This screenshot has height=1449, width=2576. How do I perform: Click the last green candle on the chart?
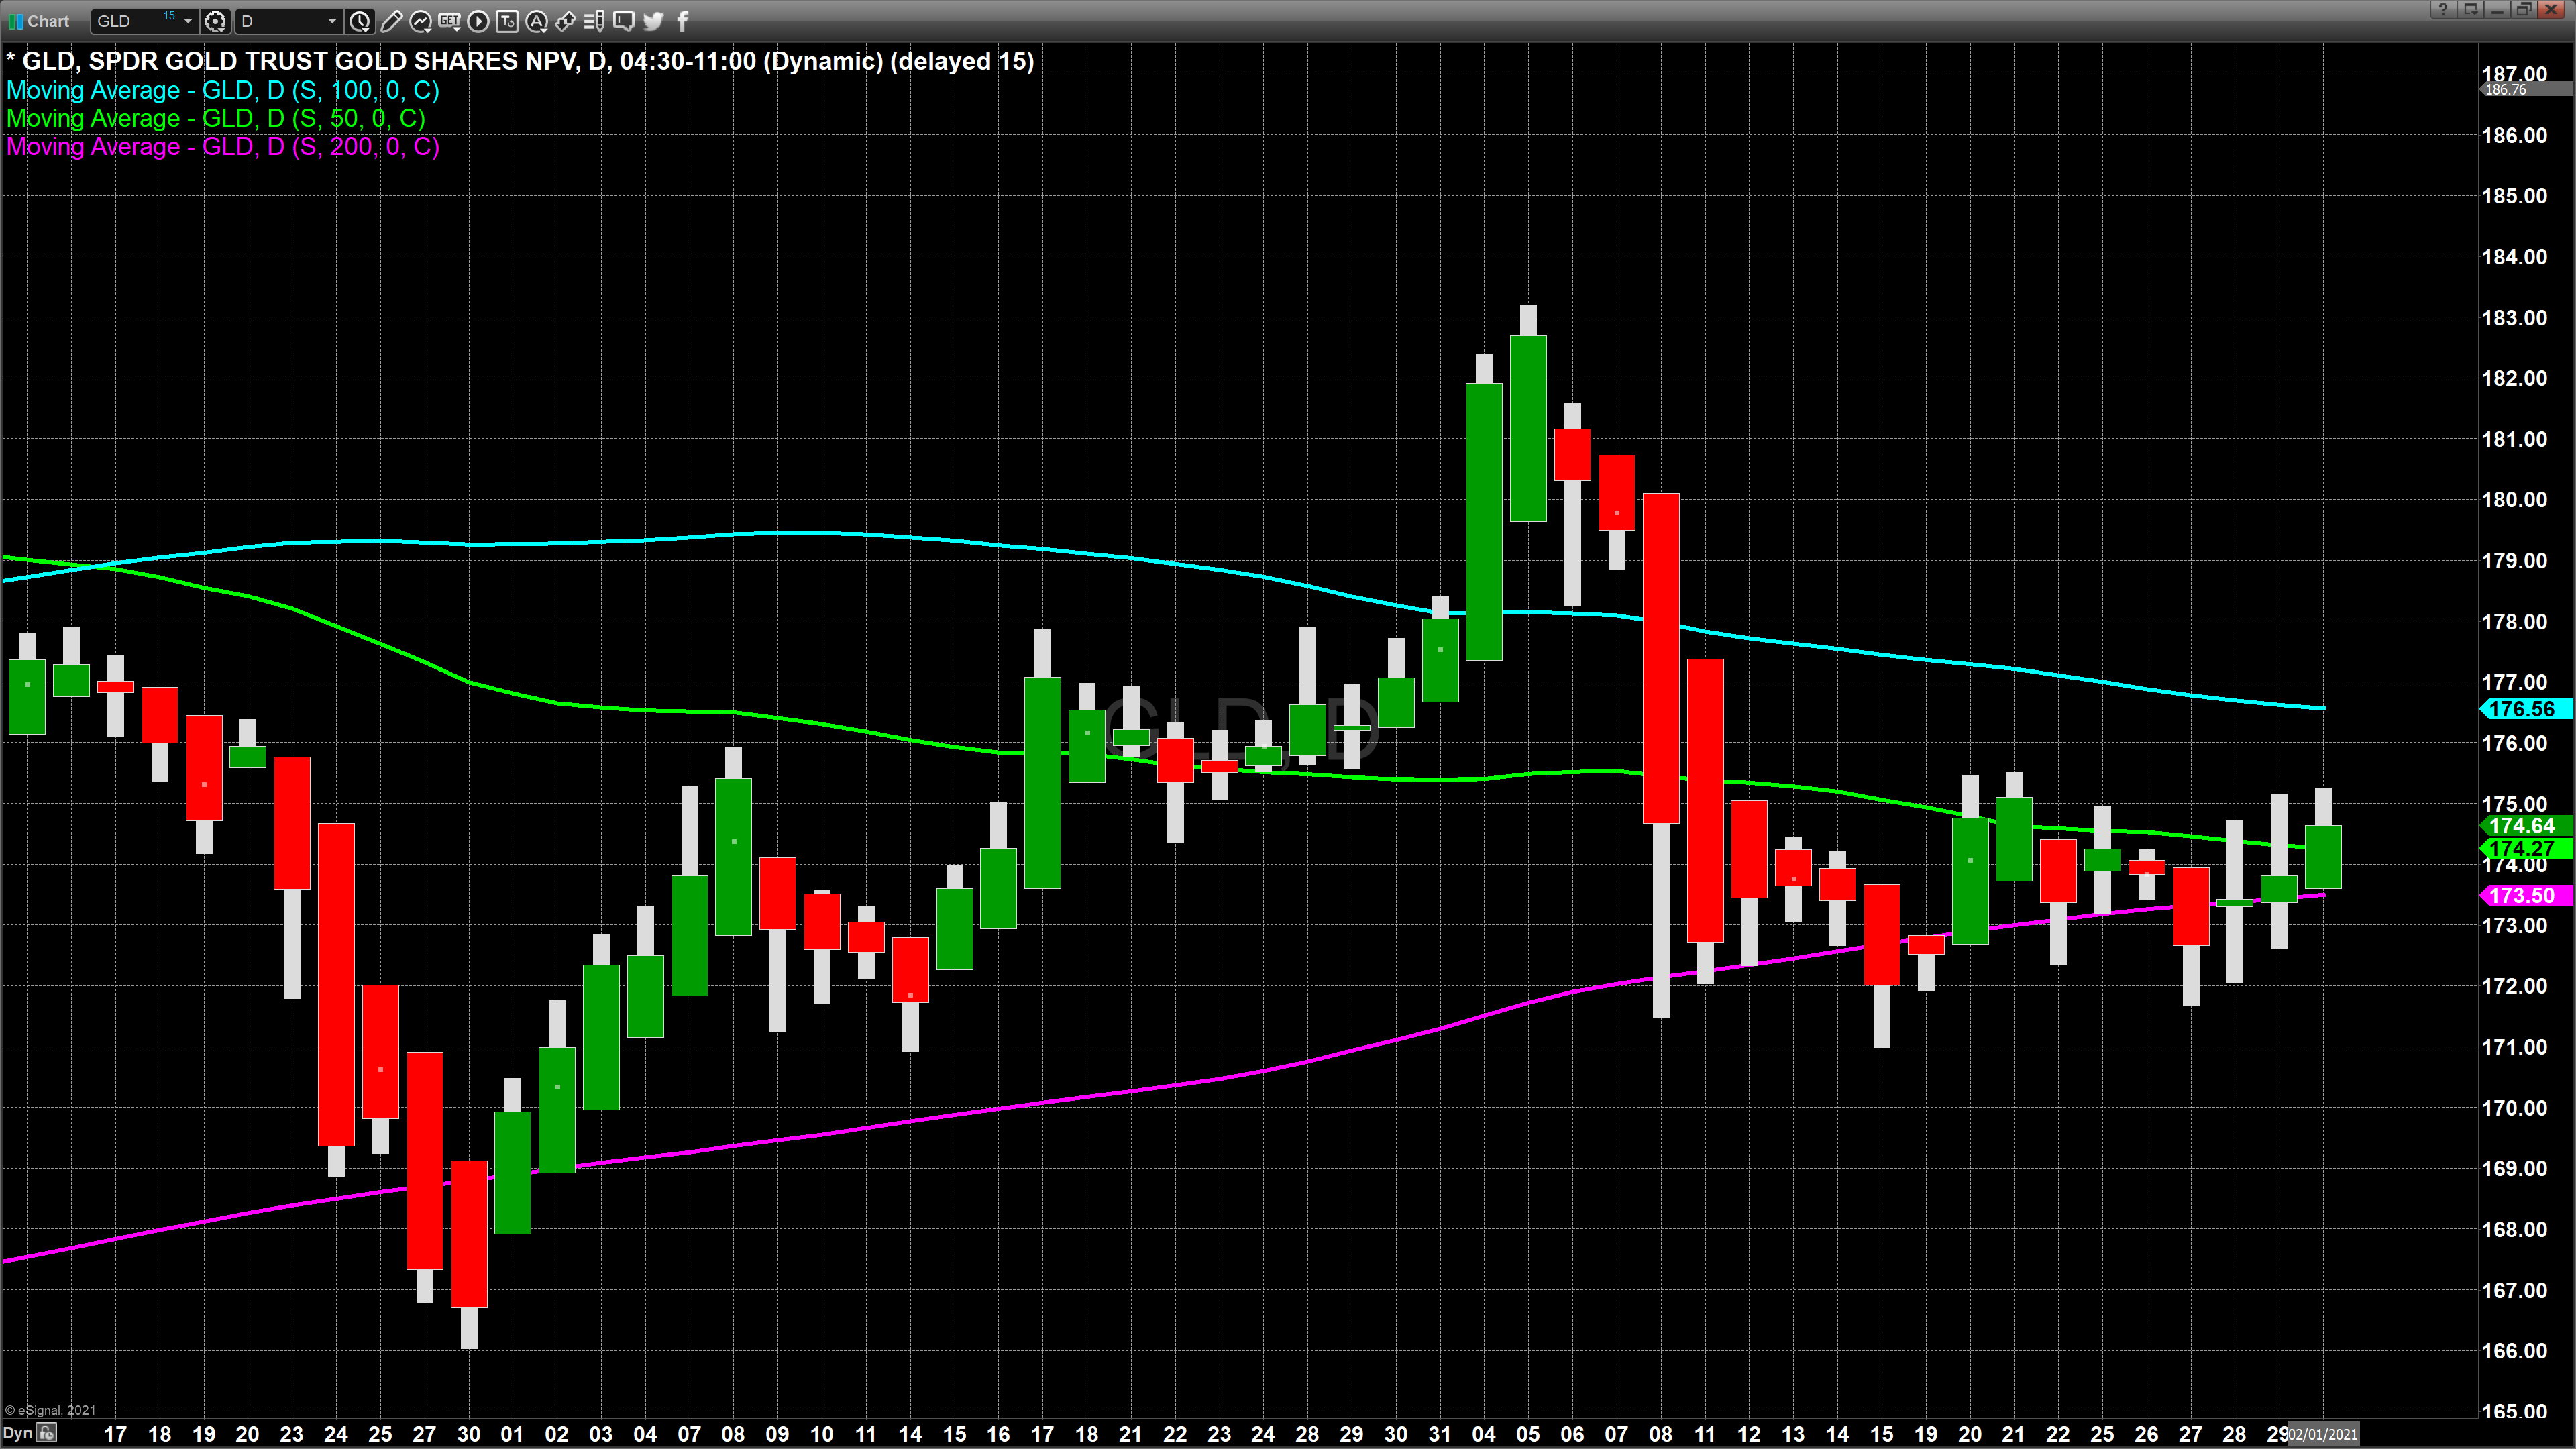[2323, 857]
